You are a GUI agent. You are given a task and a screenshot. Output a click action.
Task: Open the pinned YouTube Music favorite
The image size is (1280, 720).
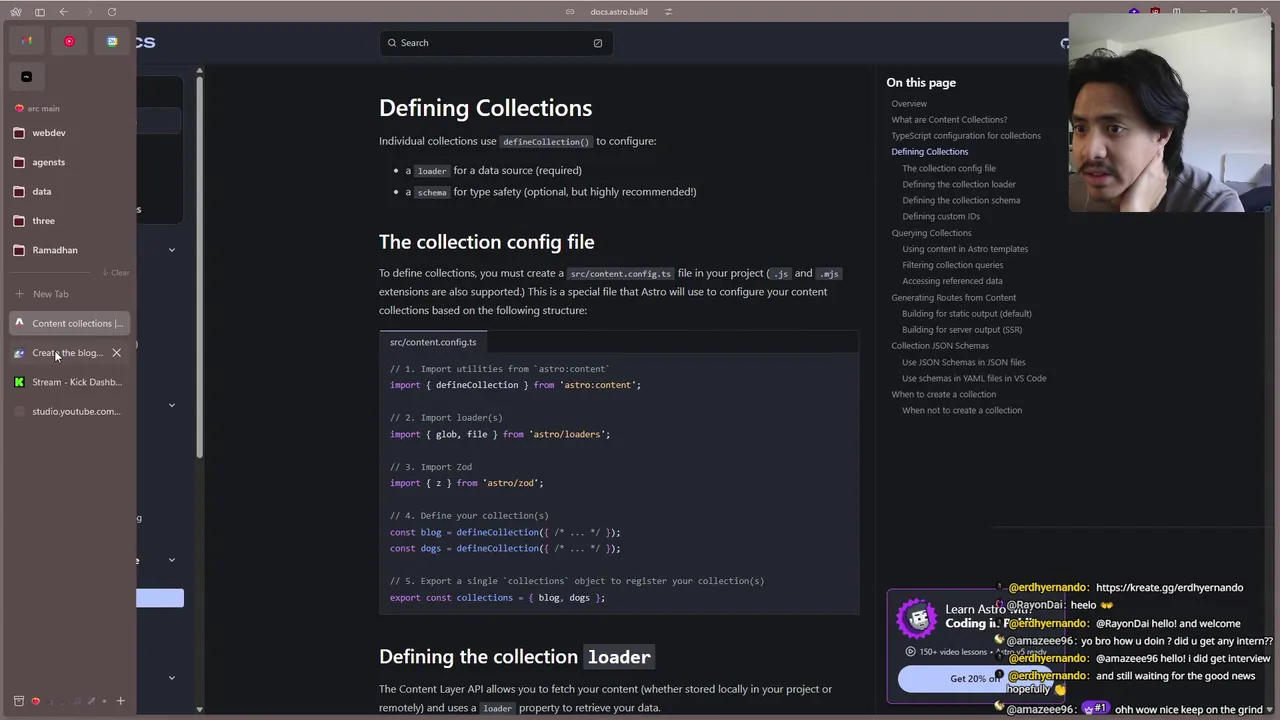69,41
